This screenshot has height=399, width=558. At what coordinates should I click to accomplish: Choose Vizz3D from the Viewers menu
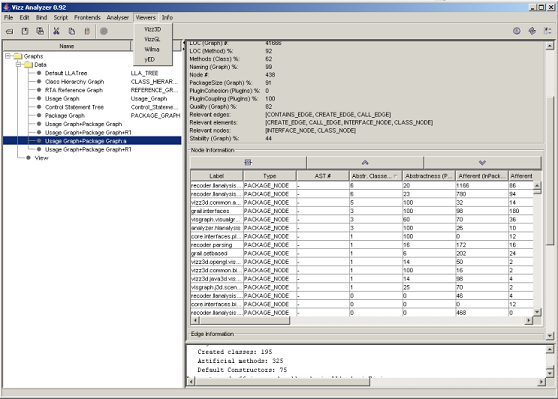point(153,29)
